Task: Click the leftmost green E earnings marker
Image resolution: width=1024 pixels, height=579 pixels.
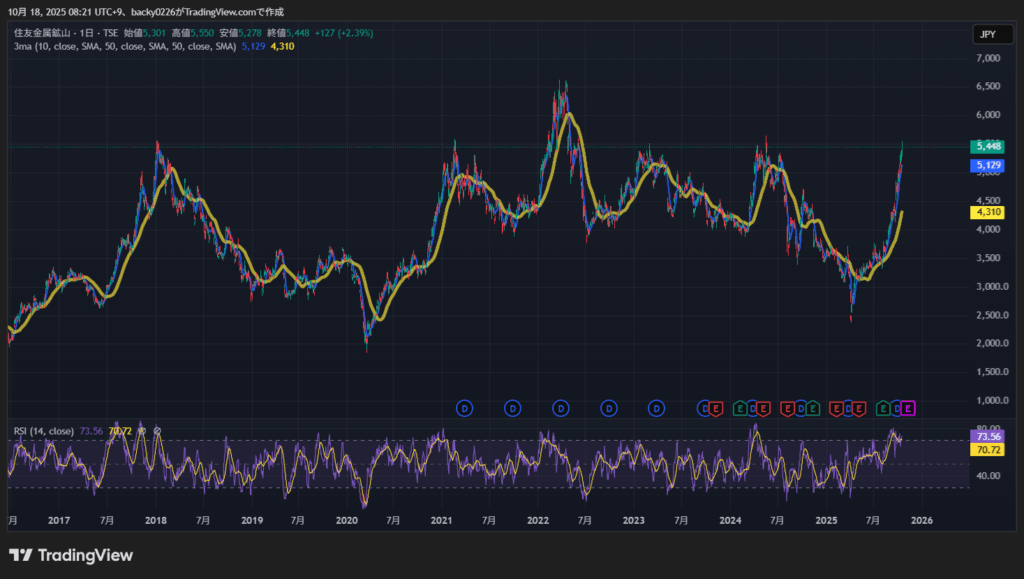Action: tap(740, 407)
